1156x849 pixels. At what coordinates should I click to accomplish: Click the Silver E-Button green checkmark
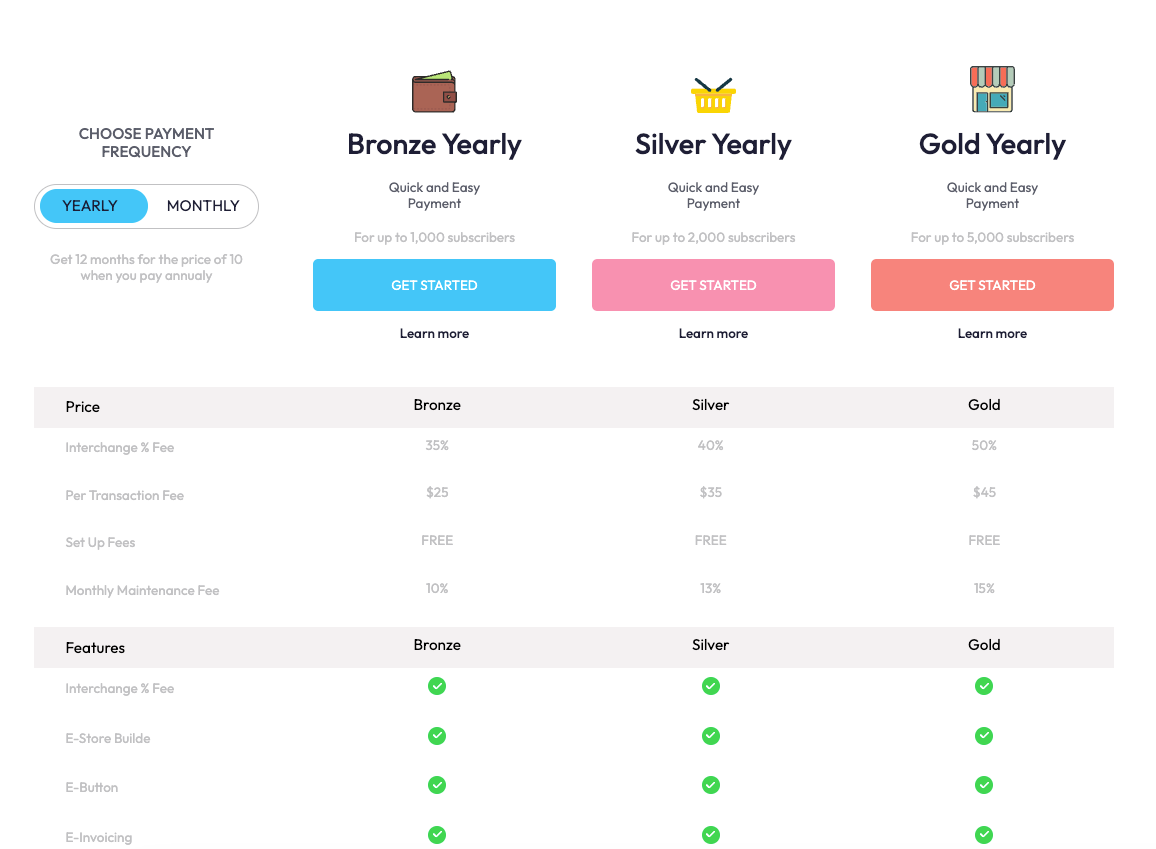coord(711,785)
